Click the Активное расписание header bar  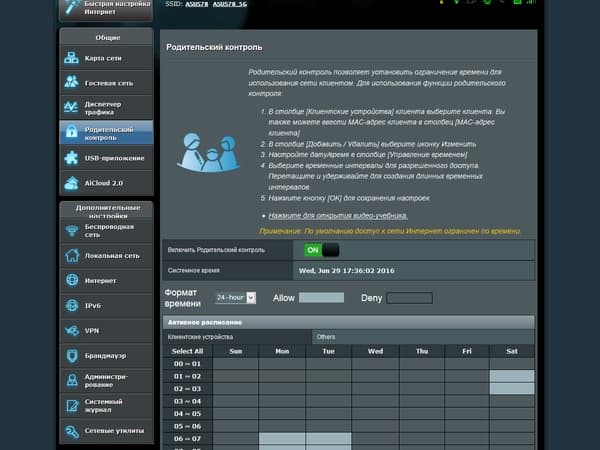(x=349, y=322)
